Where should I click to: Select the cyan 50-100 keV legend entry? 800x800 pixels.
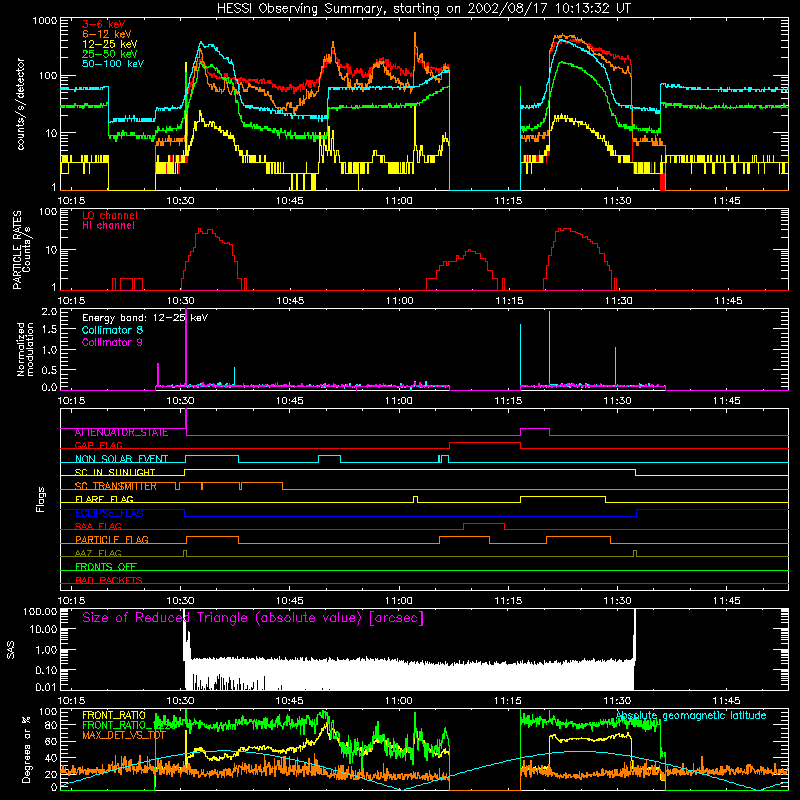(113, 64)
